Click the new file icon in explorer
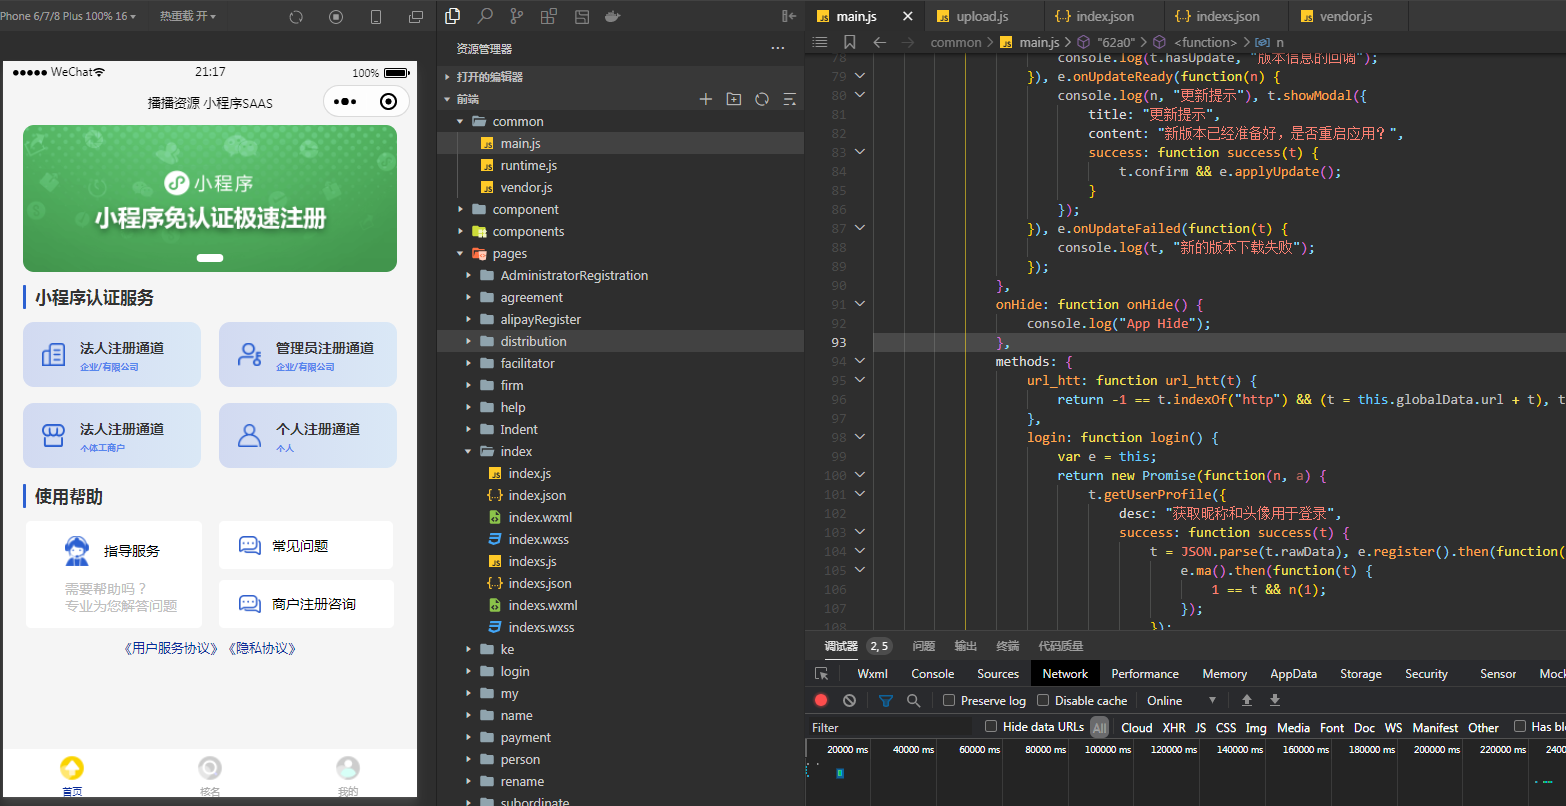The width and height of the screenshot is (1566, 806). point(706,99)
